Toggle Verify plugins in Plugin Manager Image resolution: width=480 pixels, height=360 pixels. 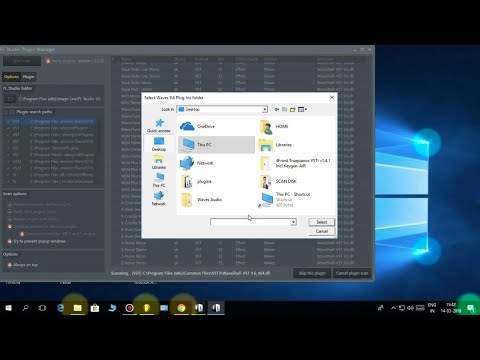point(48,61)
